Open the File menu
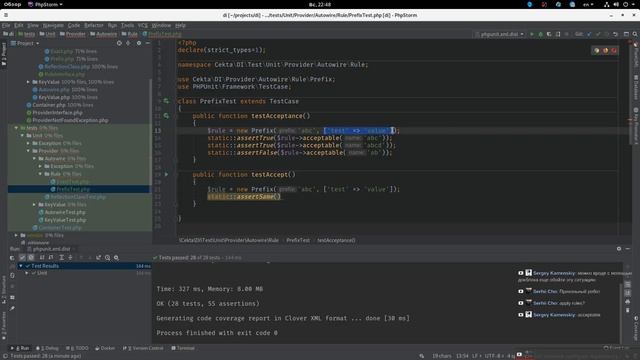Viewport: 640px width, 360px height. [6, 25]
